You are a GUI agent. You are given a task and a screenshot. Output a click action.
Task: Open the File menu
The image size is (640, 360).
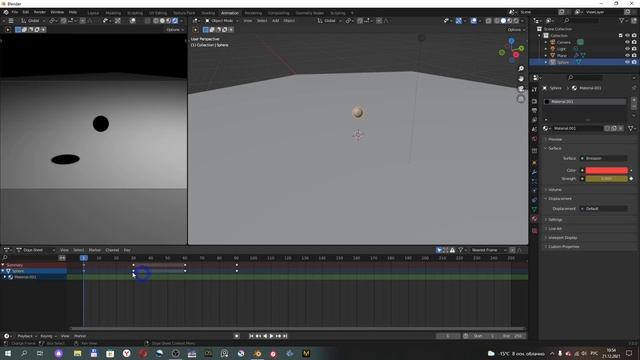click(15, 12)
